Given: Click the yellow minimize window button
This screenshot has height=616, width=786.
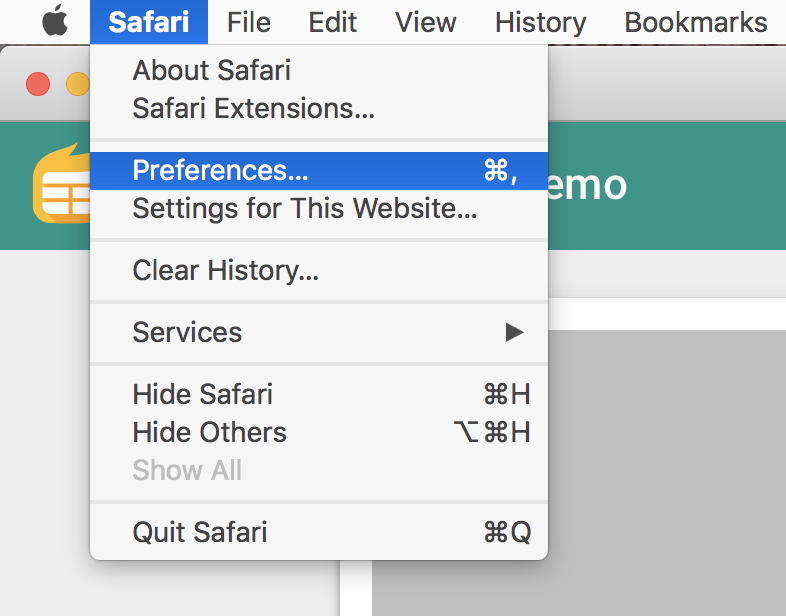Looking at the screenshot, I should point(78,84).
